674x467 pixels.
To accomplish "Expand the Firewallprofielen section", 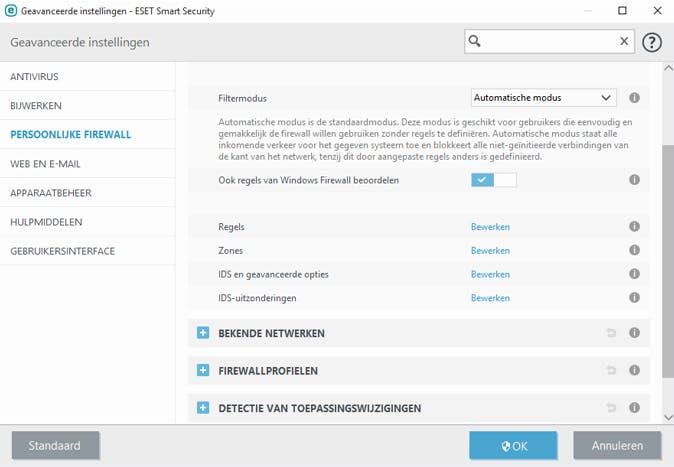I will click(x=203, y=371).
